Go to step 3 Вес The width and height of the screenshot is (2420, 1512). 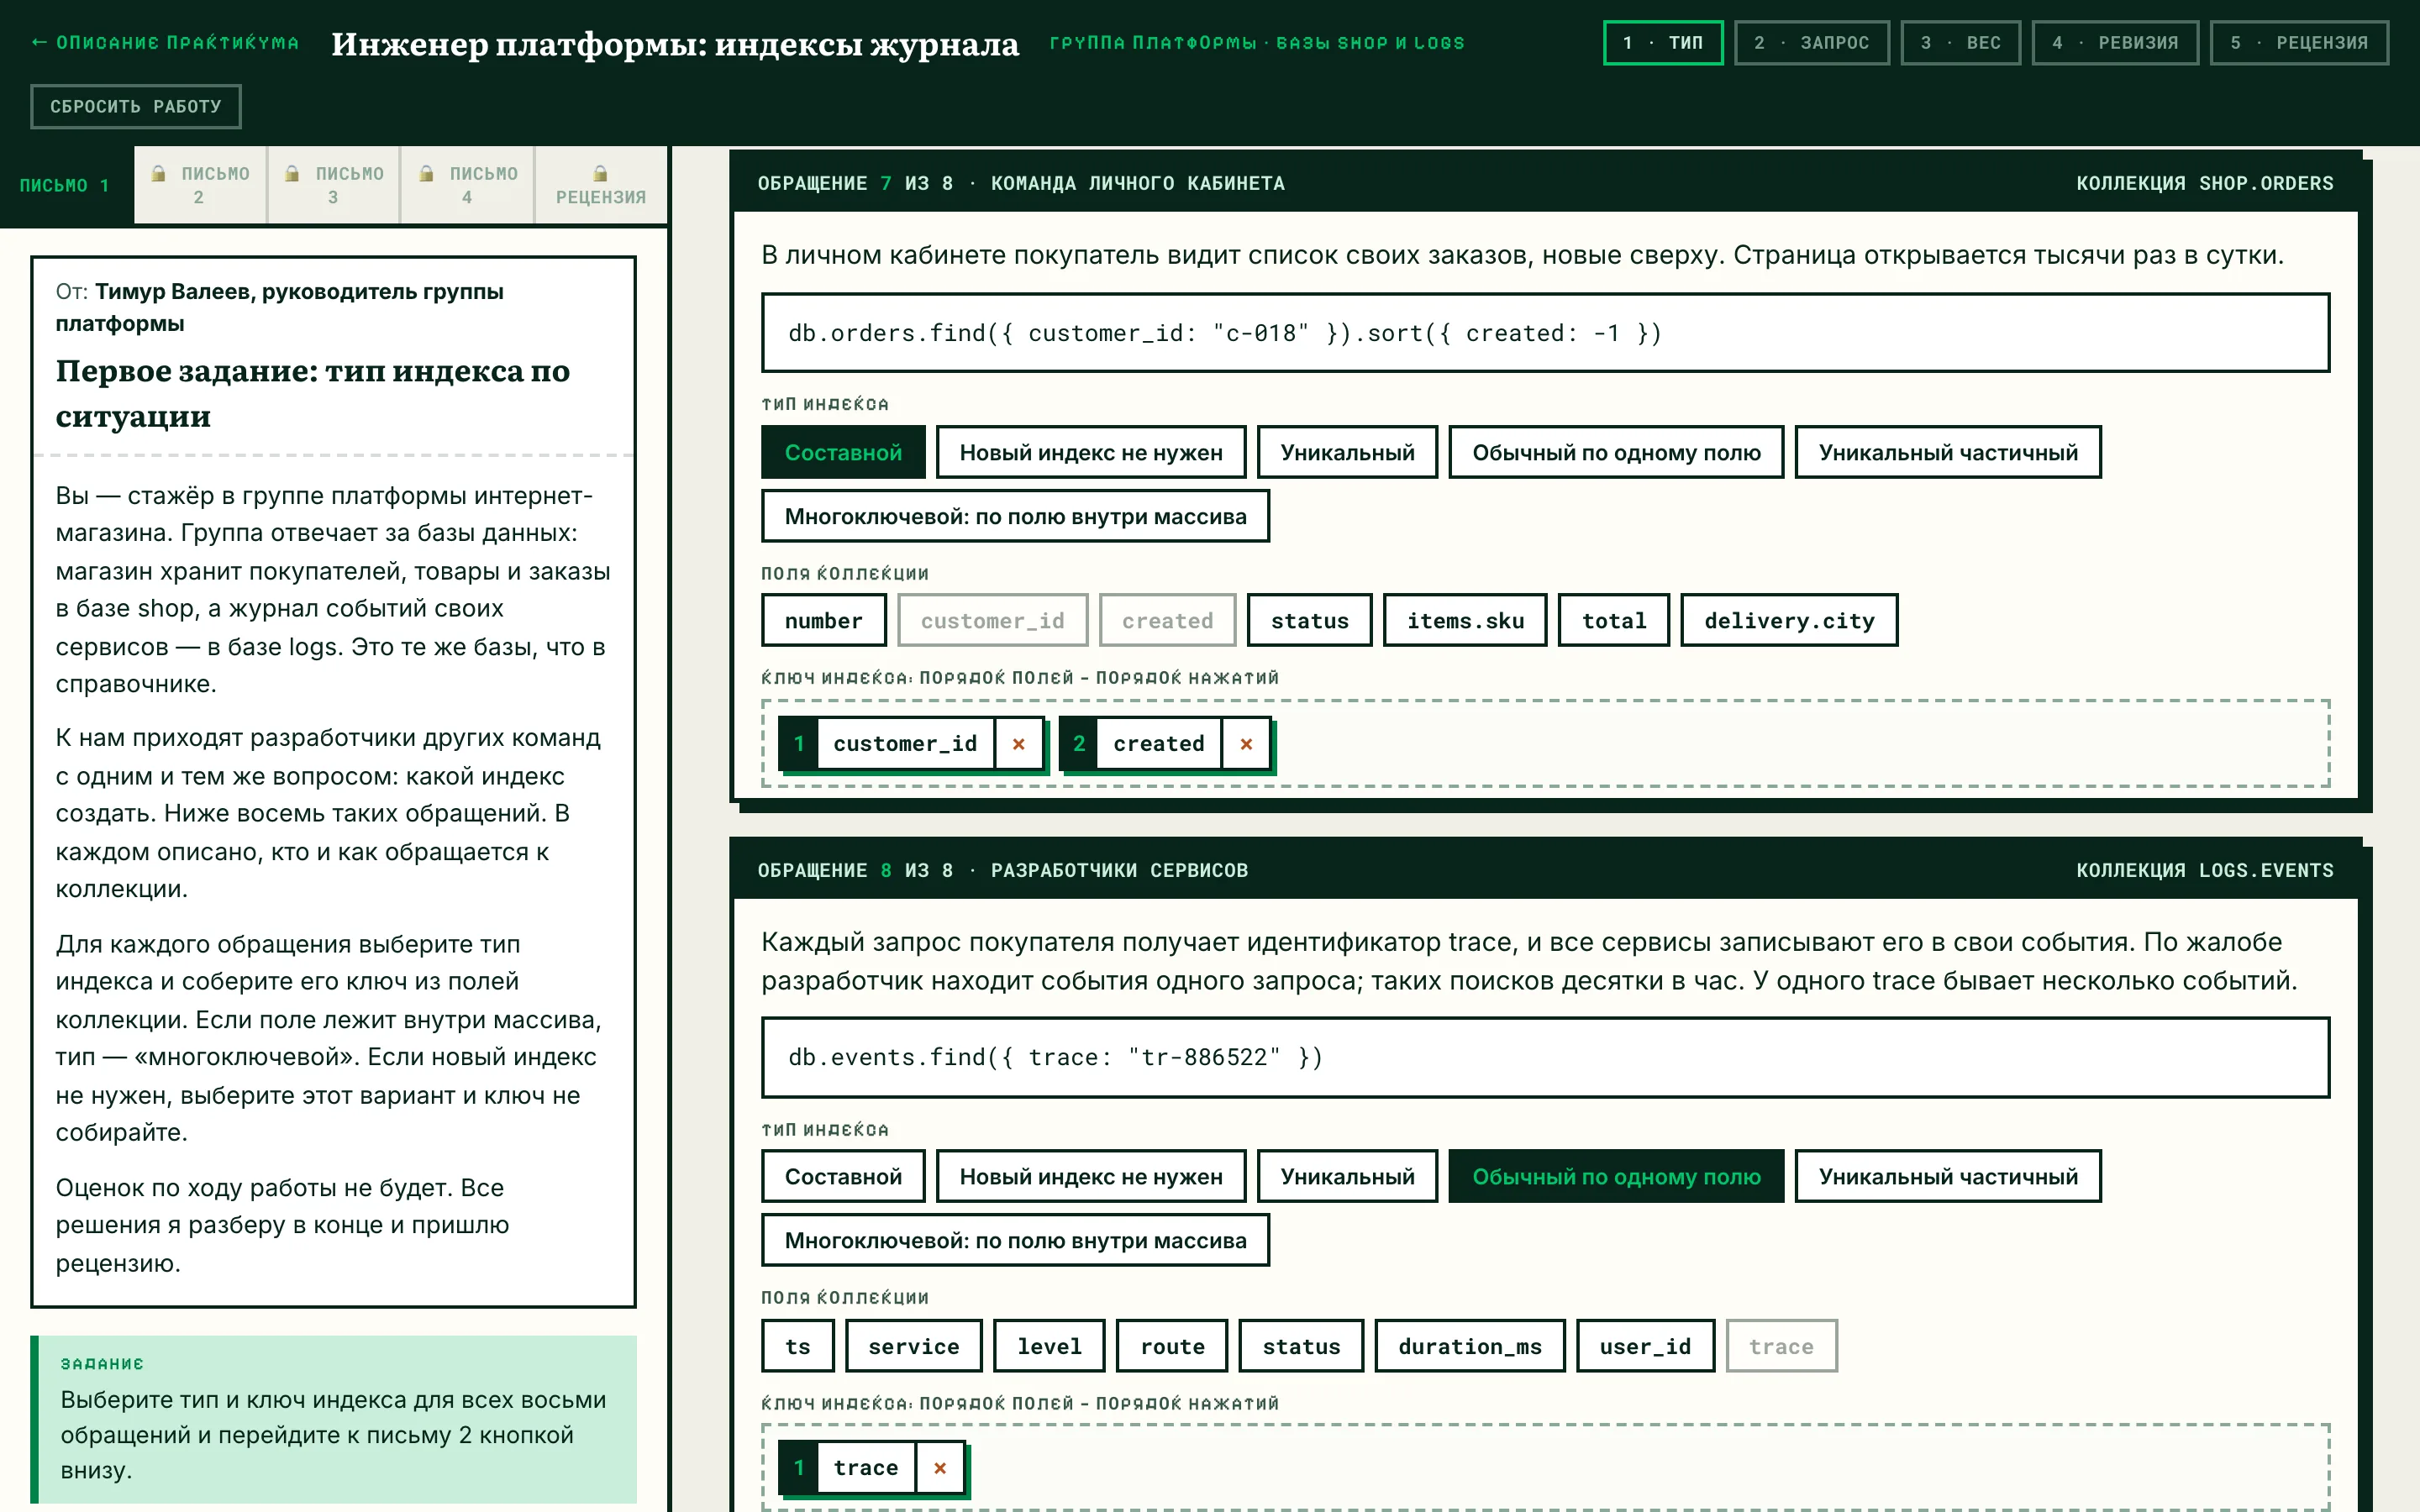1961,43
